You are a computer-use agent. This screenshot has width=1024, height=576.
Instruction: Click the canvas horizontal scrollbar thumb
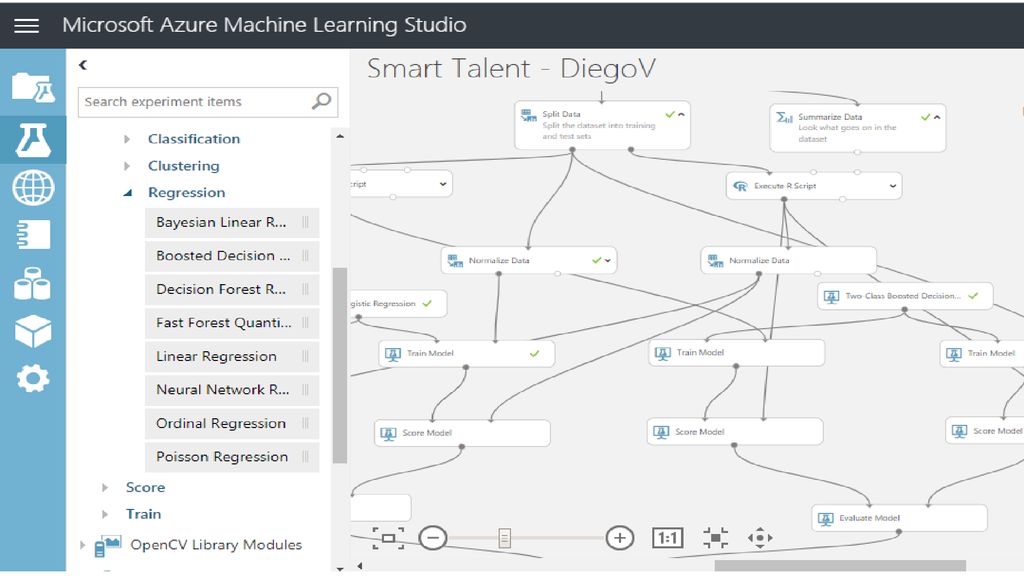point(840,566)
